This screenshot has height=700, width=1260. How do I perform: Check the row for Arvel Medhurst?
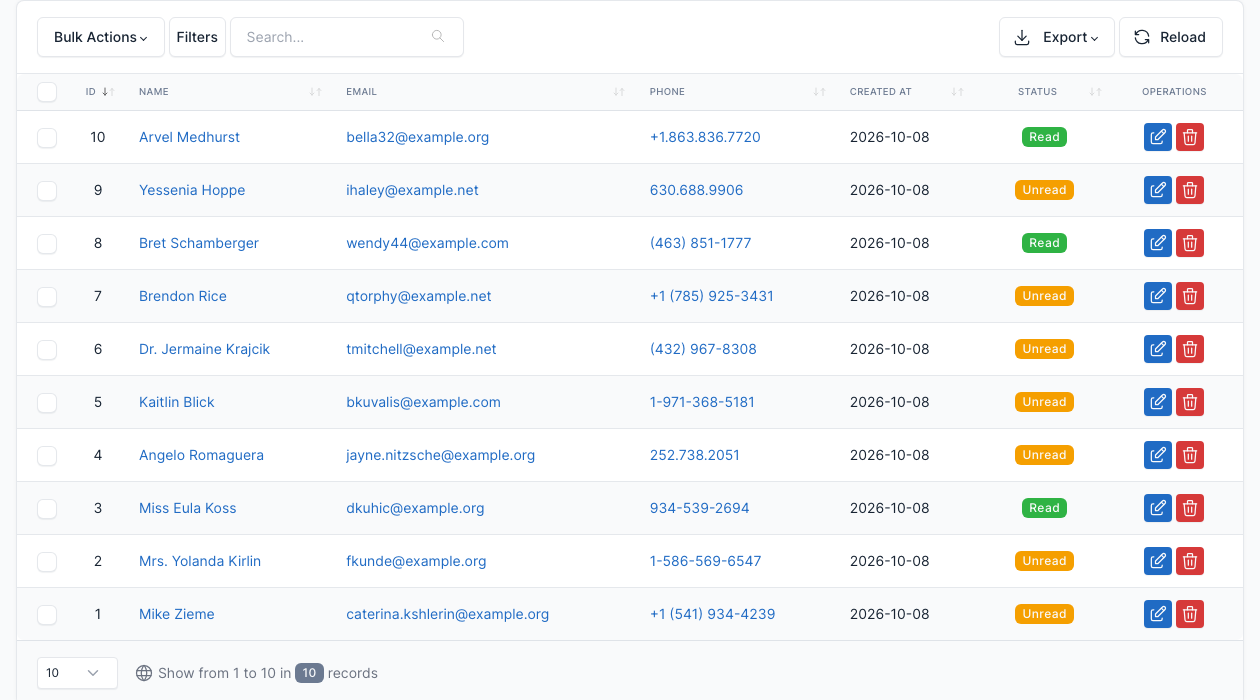point(47,138)
